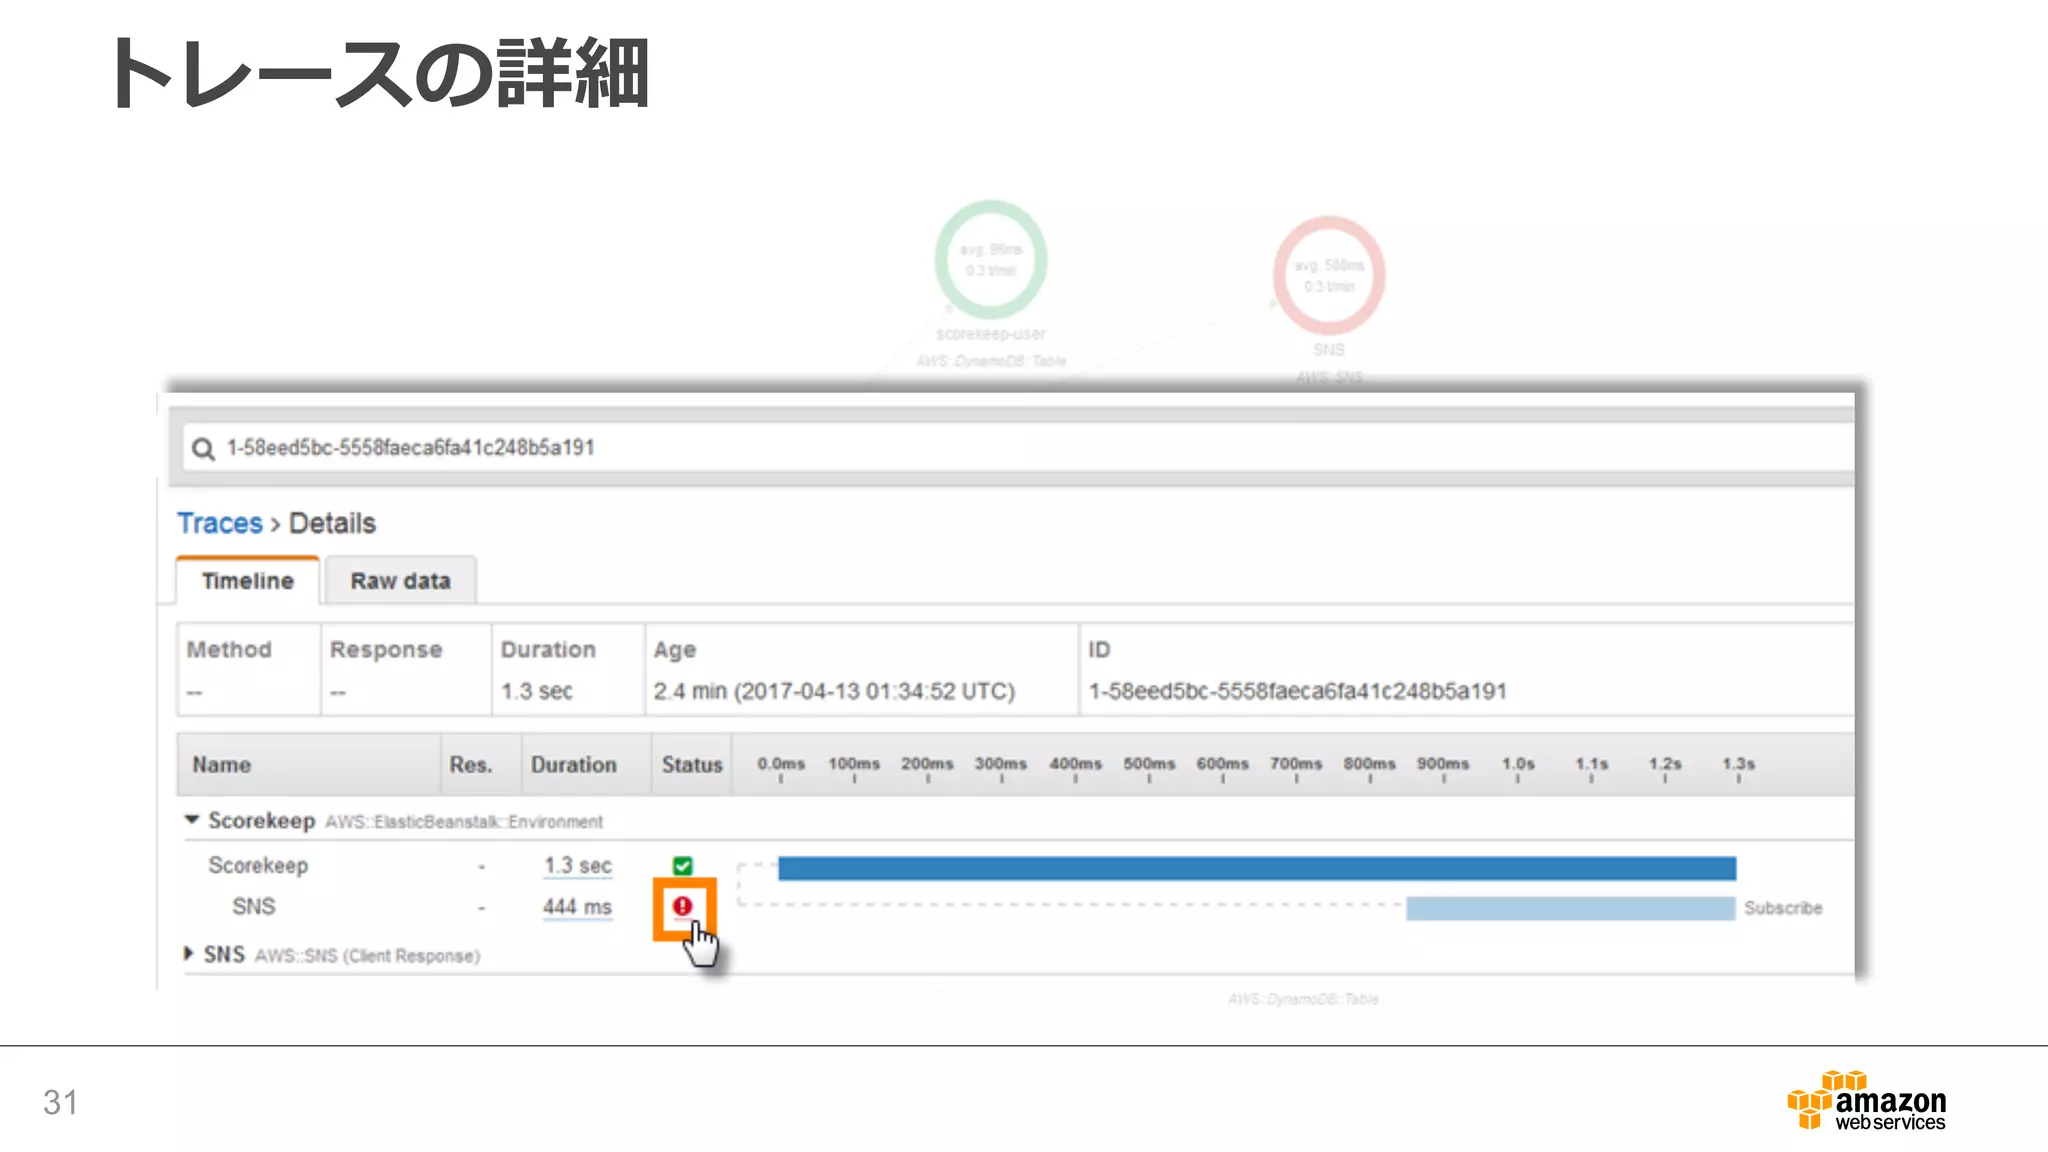The height and width of the screenshot is (1152, 2048).
Task: Click the 444 ms duration link
Action: point(578,907)
